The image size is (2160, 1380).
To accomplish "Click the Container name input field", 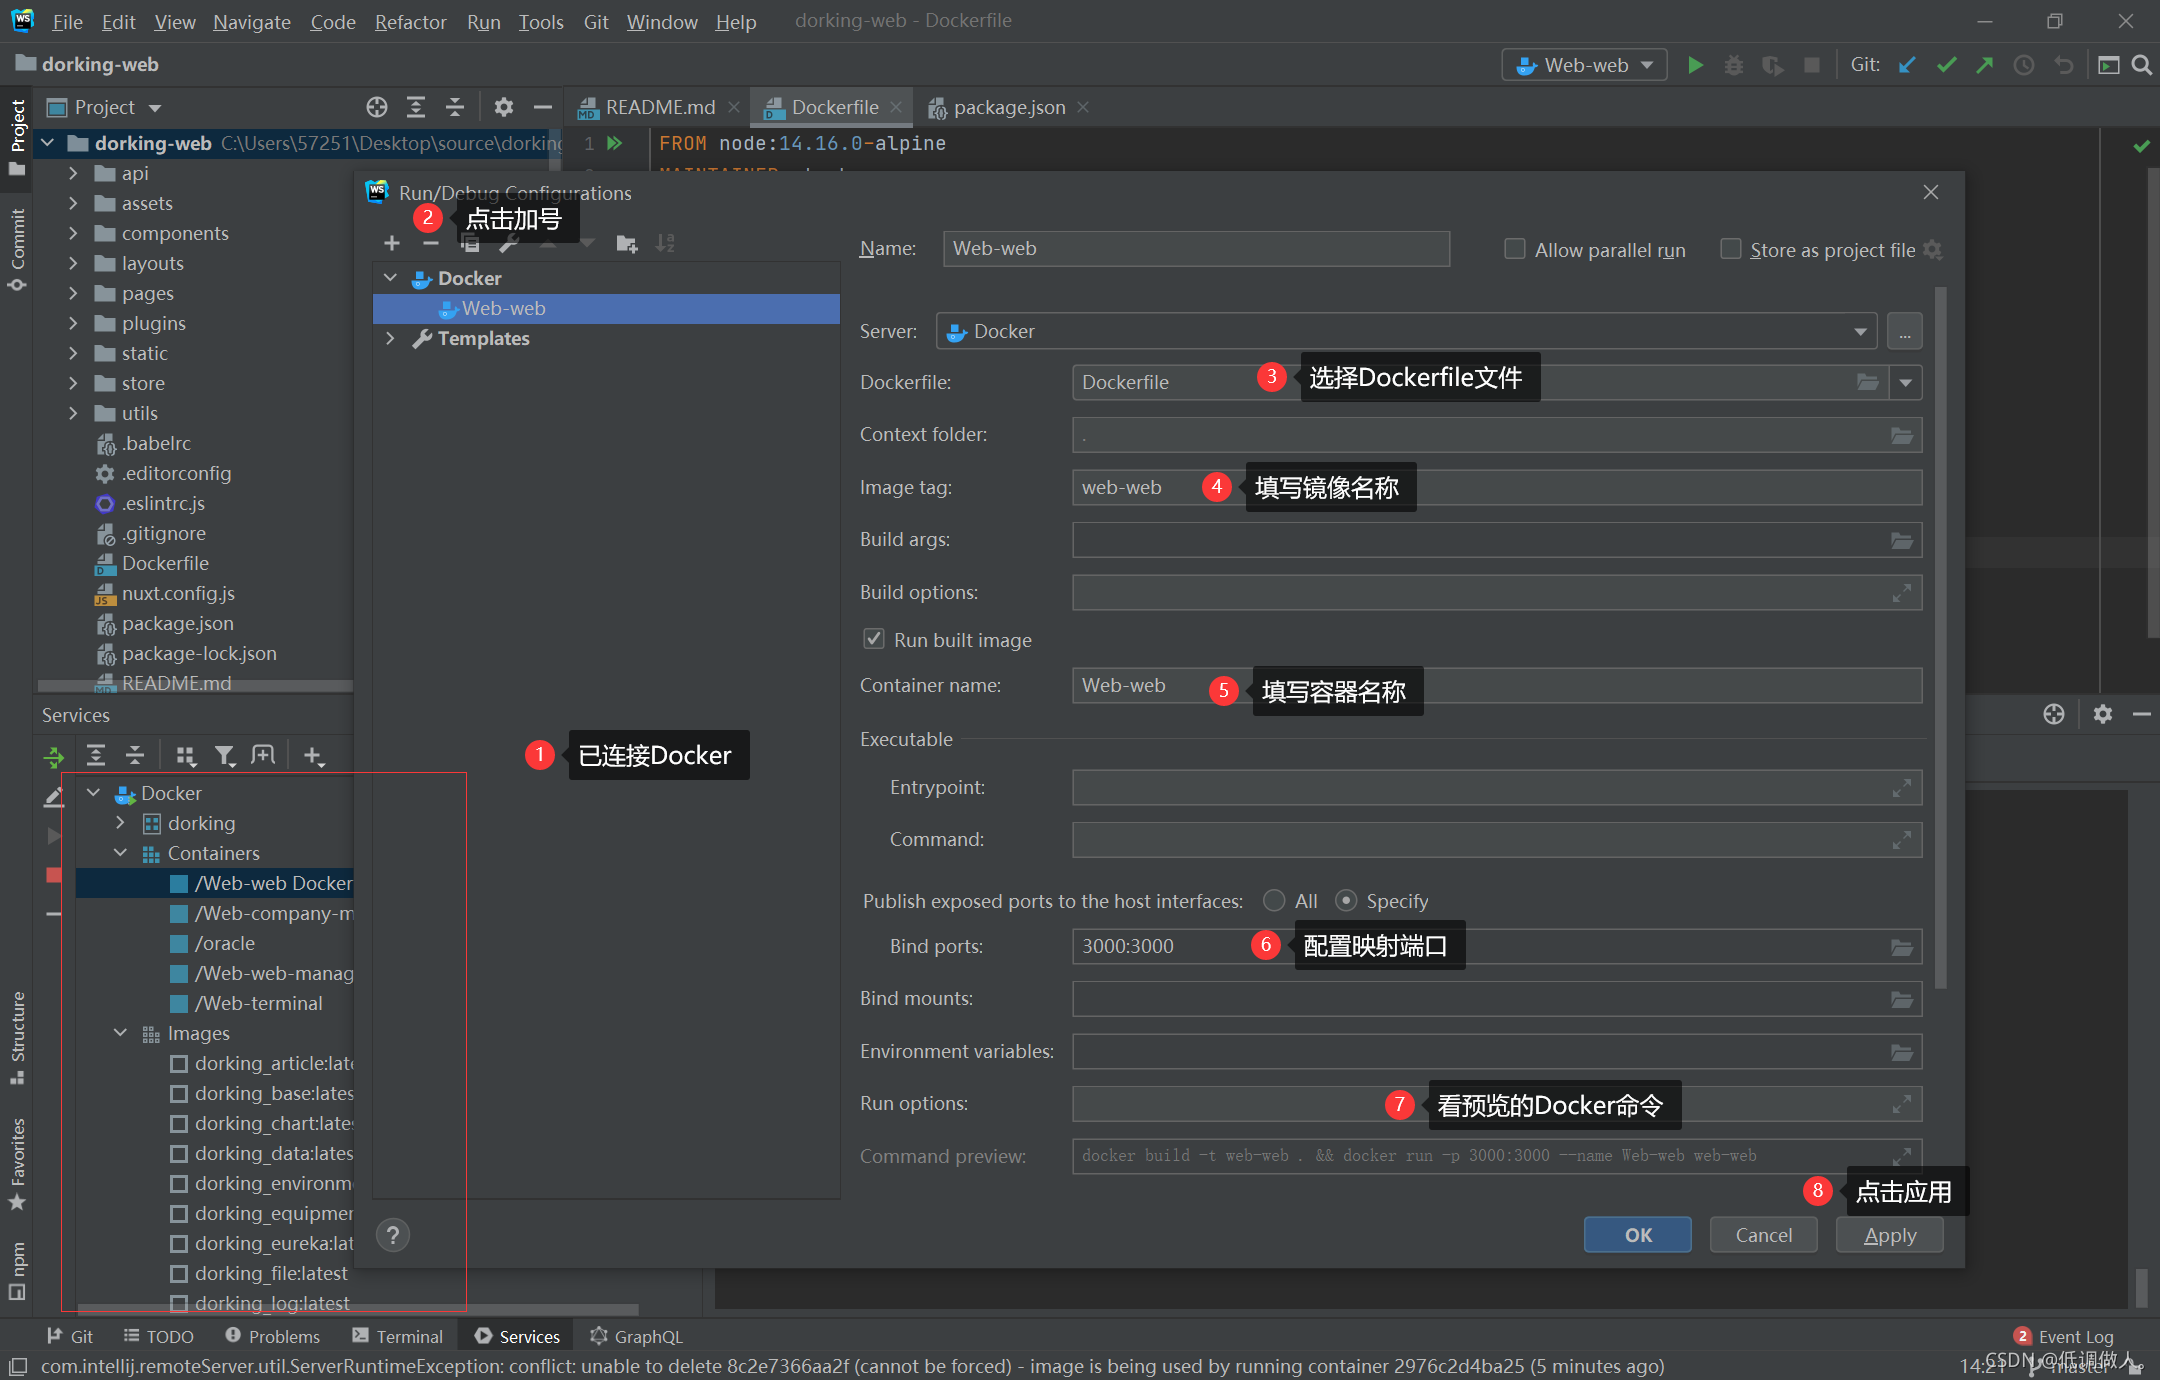I will [1497, 686].
